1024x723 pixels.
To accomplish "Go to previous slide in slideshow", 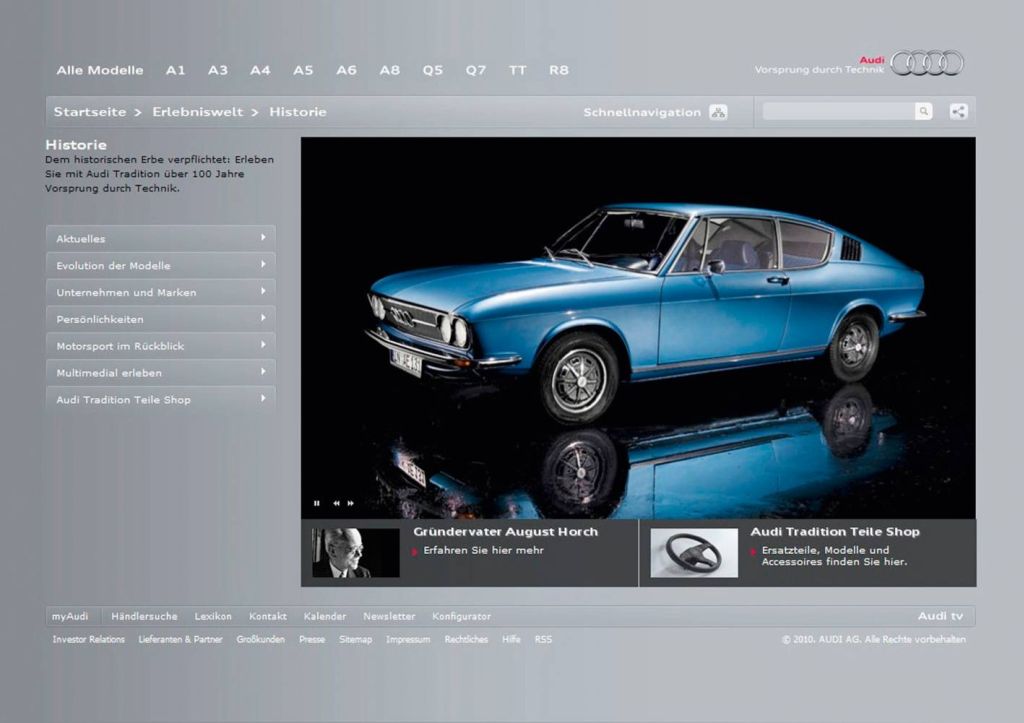I will (x=336, y=503).
